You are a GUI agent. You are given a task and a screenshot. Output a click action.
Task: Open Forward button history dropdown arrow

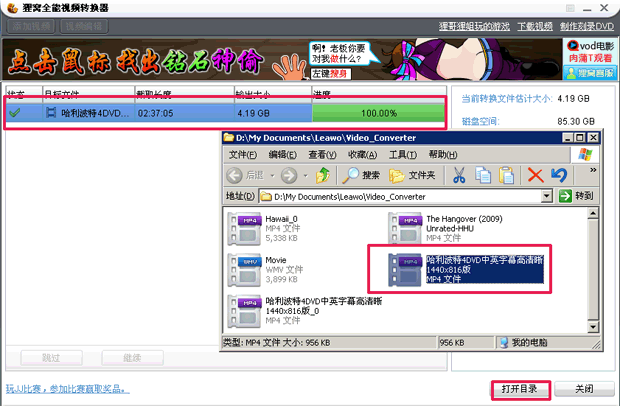[305, 176]
